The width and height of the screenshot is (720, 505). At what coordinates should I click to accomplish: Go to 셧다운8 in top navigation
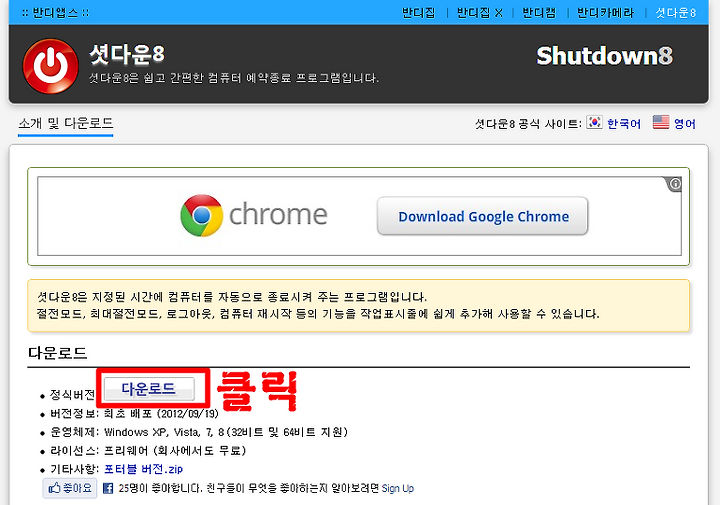point(675,12)
